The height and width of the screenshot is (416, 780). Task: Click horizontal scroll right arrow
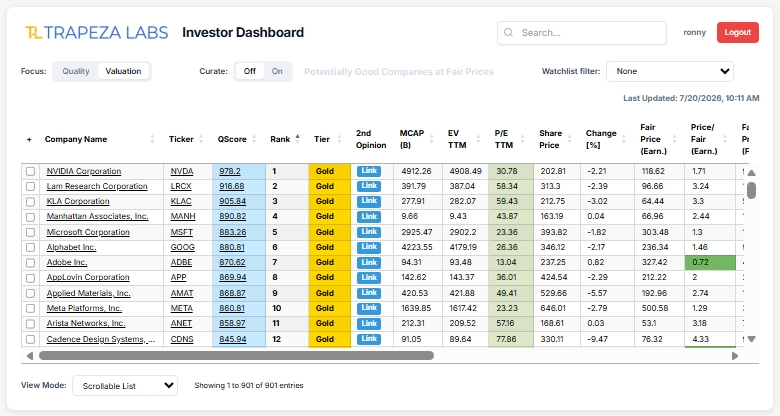pos(735,356)
